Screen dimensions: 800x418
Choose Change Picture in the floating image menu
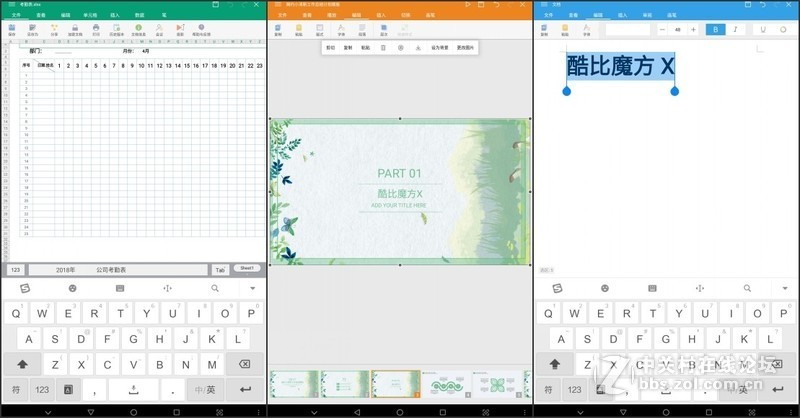pyautogui.click(x=465, y=47)
